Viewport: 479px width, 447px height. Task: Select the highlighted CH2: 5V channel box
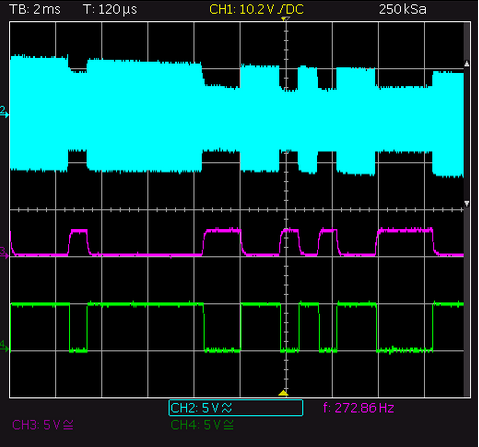click(236, 408)
